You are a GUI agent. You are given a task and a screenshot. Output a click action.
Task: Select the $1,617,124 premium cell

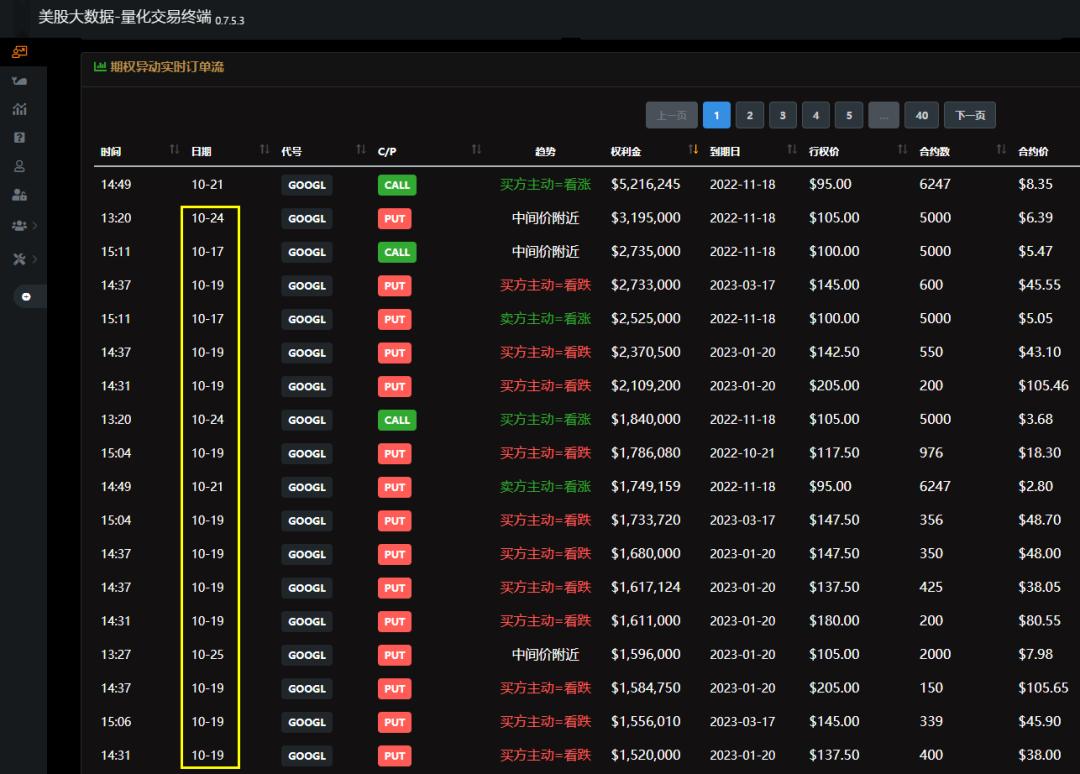[x=645, y=587]
